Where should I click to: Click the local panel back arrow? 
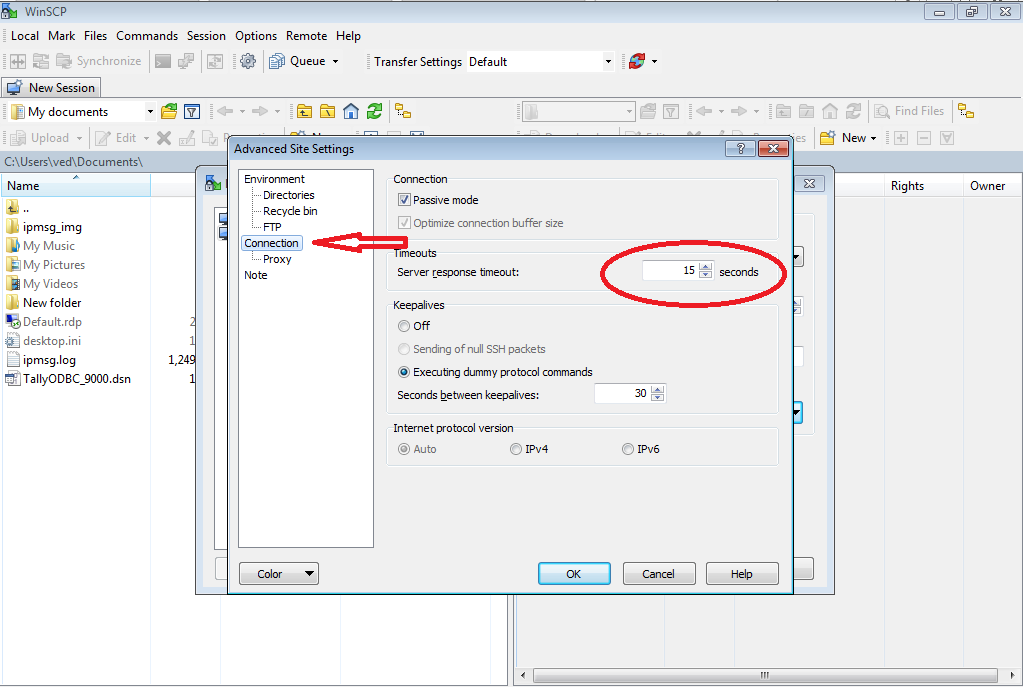[225, 112]
